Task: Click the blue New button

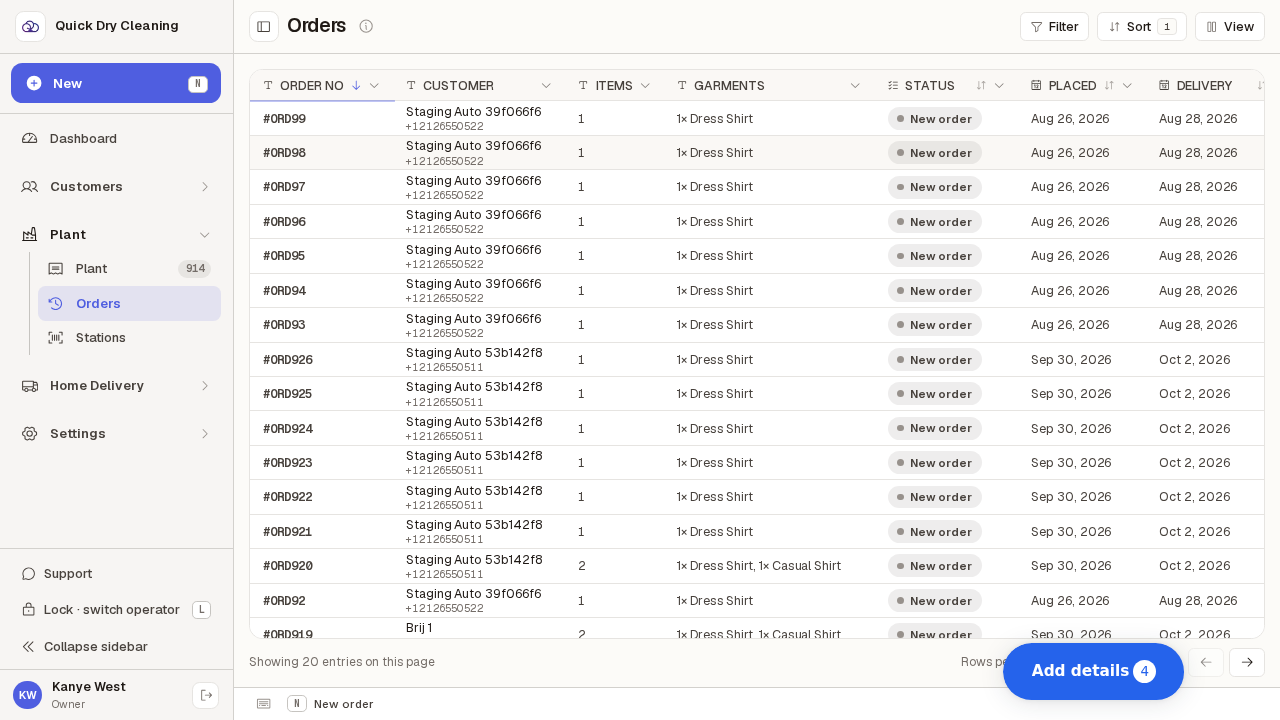Action: point(116,83)
